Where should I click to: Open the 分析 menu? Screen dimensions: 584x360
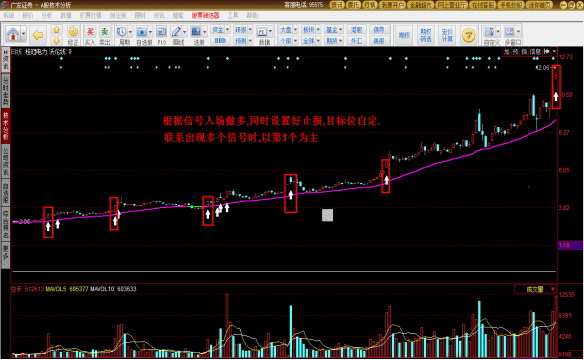click(47, 15)
